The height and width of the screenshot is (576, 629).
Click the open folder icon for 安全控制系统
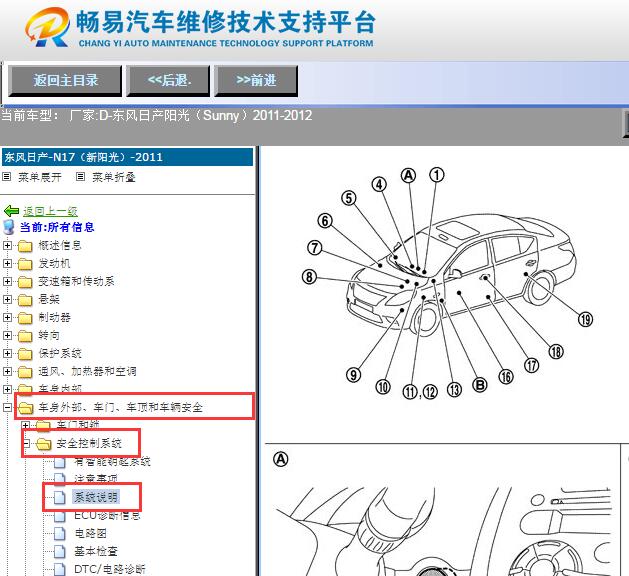(43, 444)
